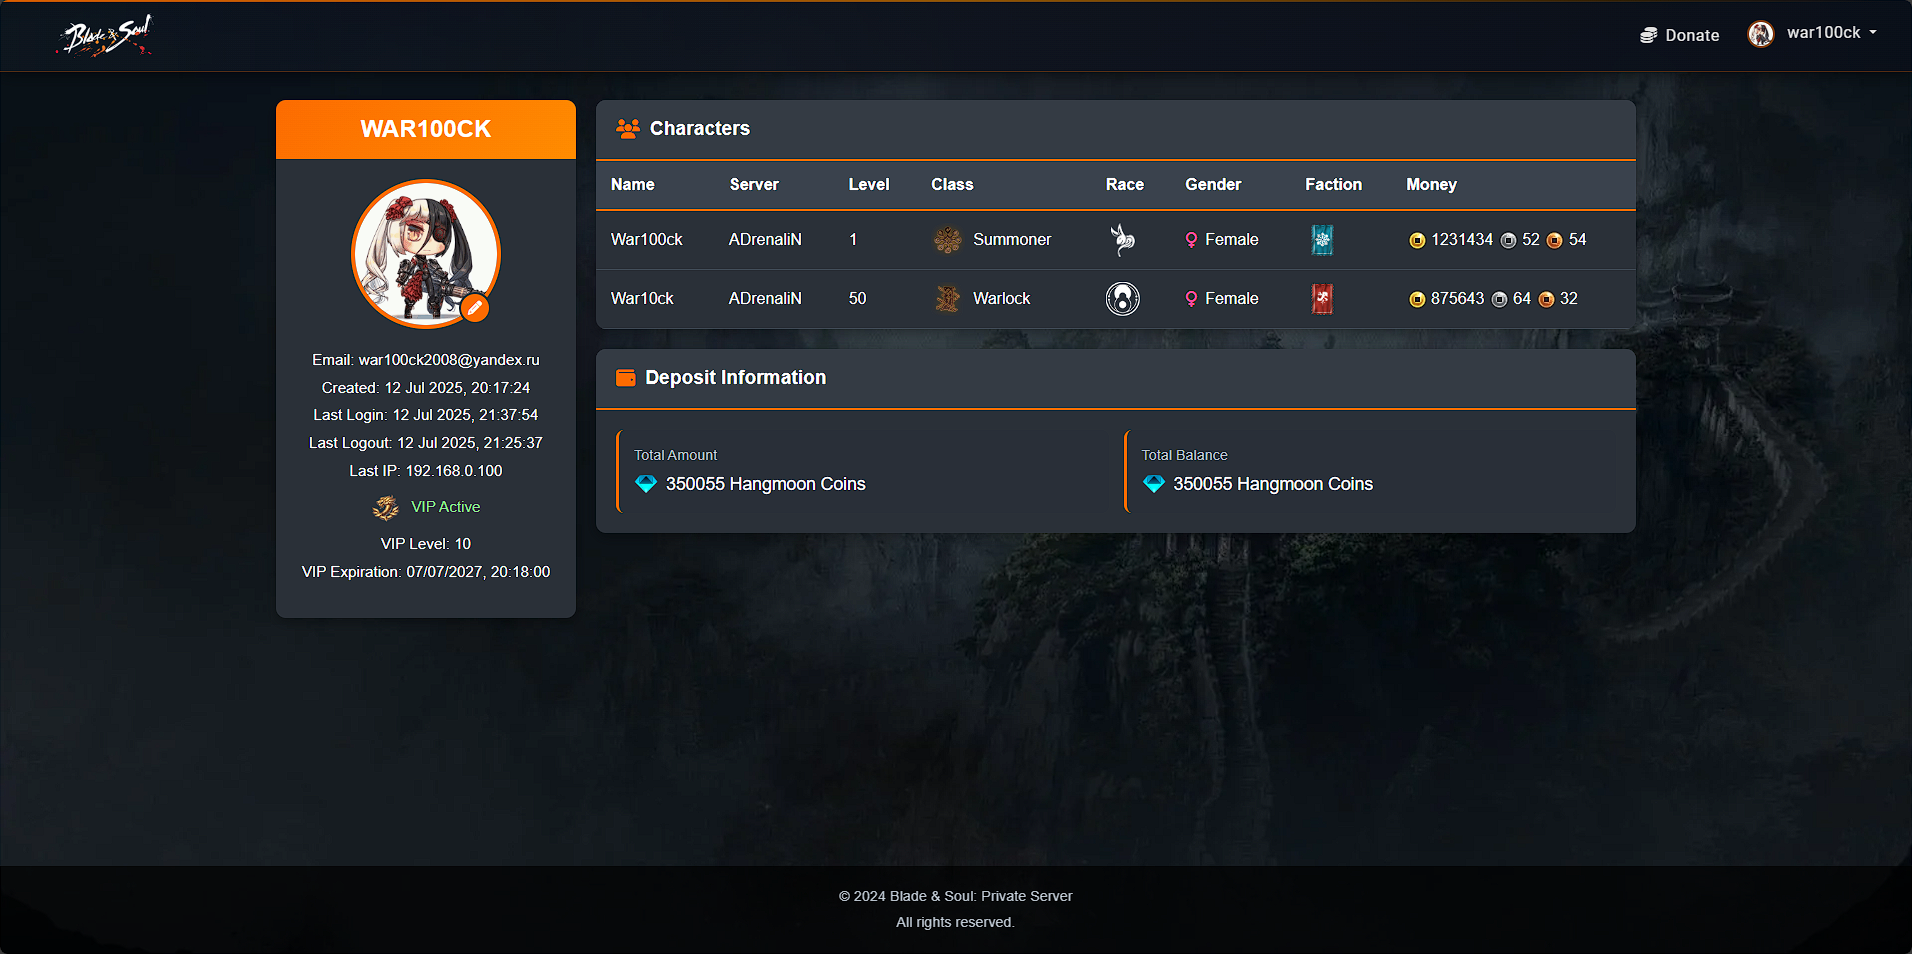
Task: Click the small user avatar in the header
Action: [x=1760, y=34]
